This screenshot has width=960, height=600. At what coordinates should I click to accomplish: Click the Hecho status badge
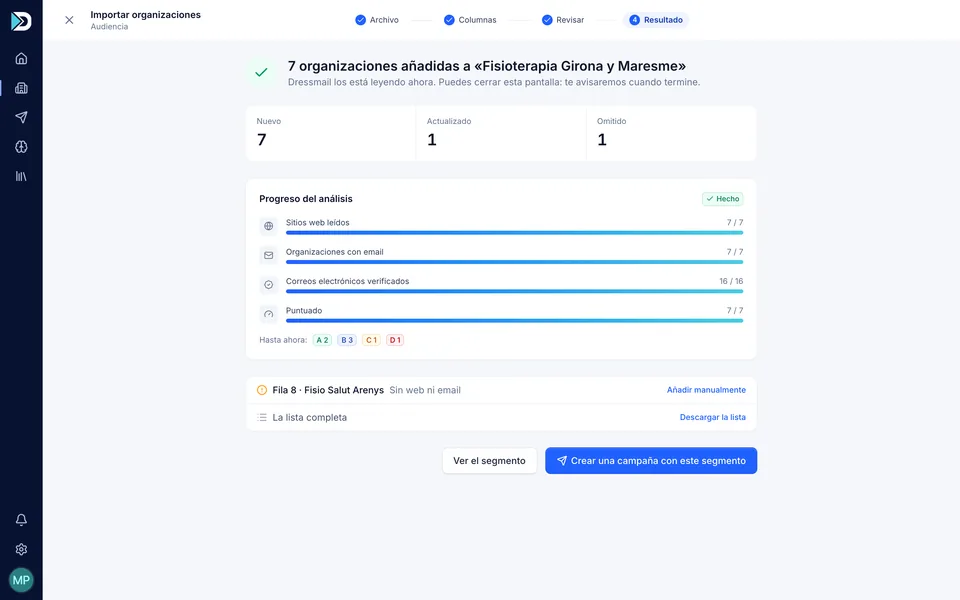[722, 199]
